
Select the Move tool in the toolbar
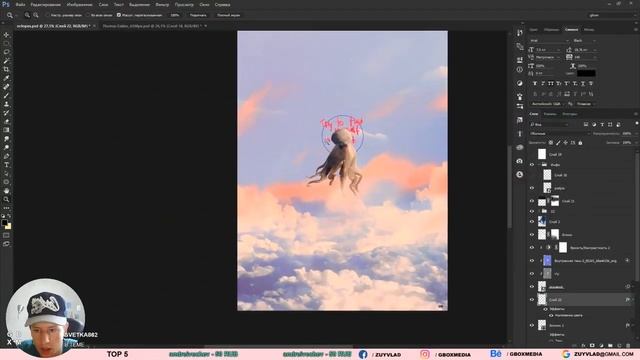point(6,35)
